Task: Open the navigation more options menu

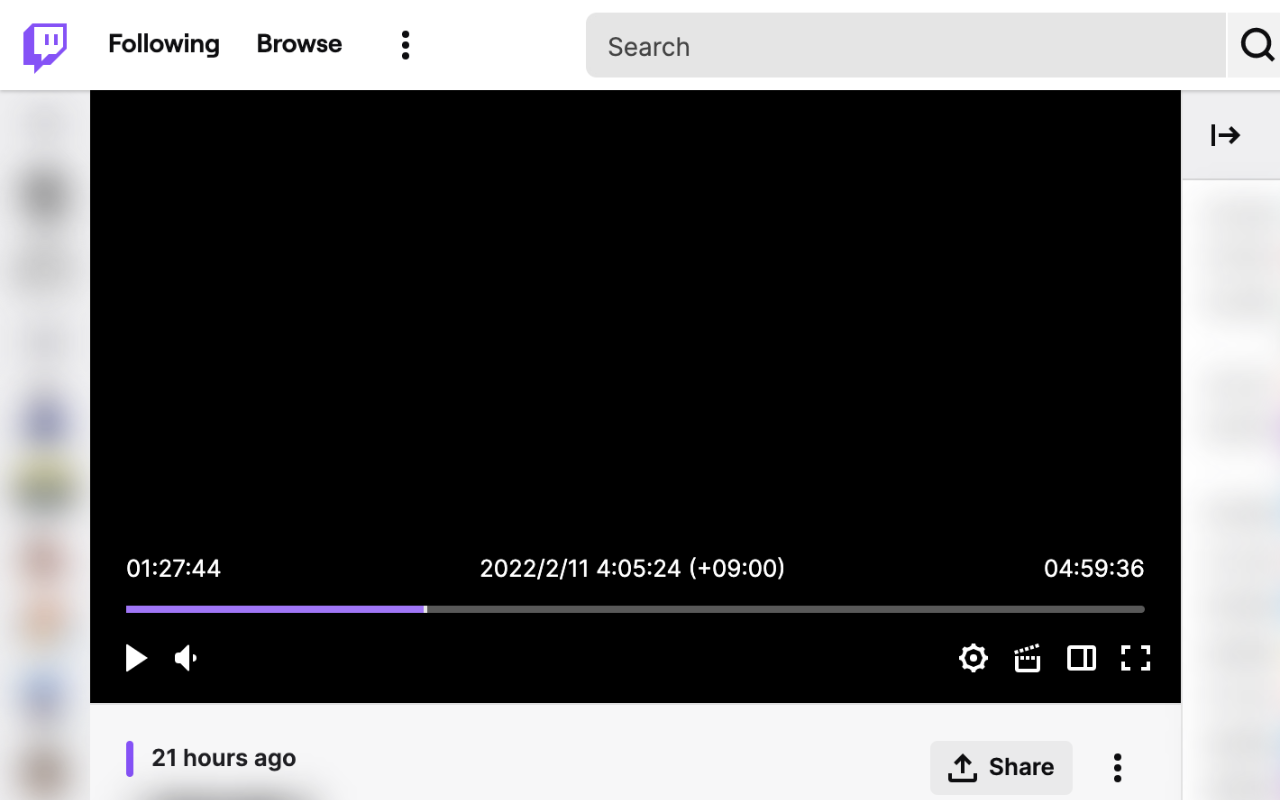Action: 405,45
